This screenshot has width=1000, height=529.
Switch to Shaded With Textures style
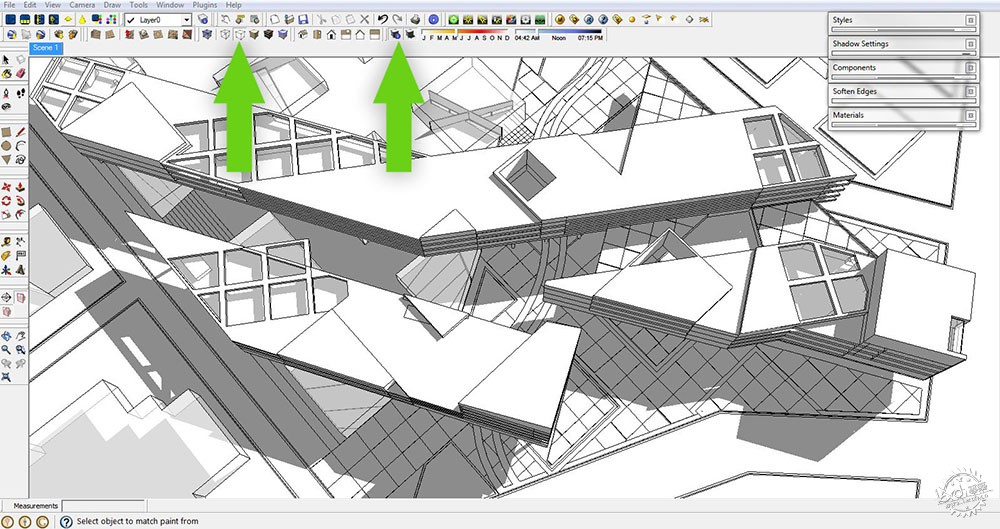click(x=268, y=34)
